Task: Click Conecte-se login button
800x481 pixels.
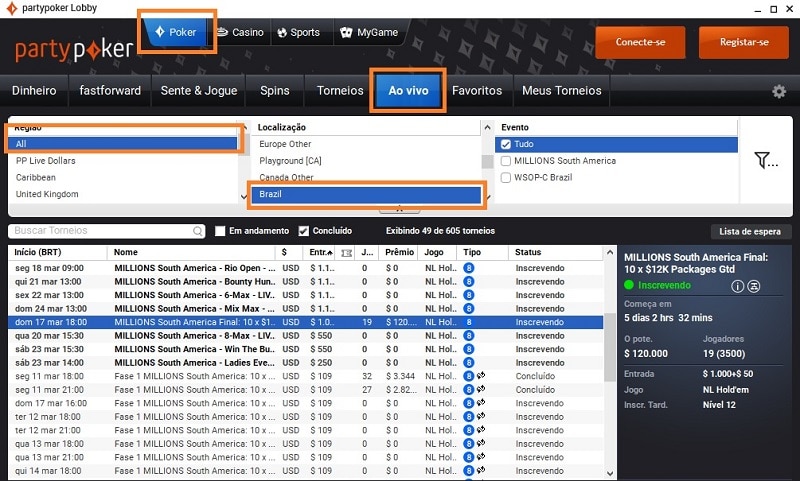Action: pyautogui.click(x=640, y=42)
